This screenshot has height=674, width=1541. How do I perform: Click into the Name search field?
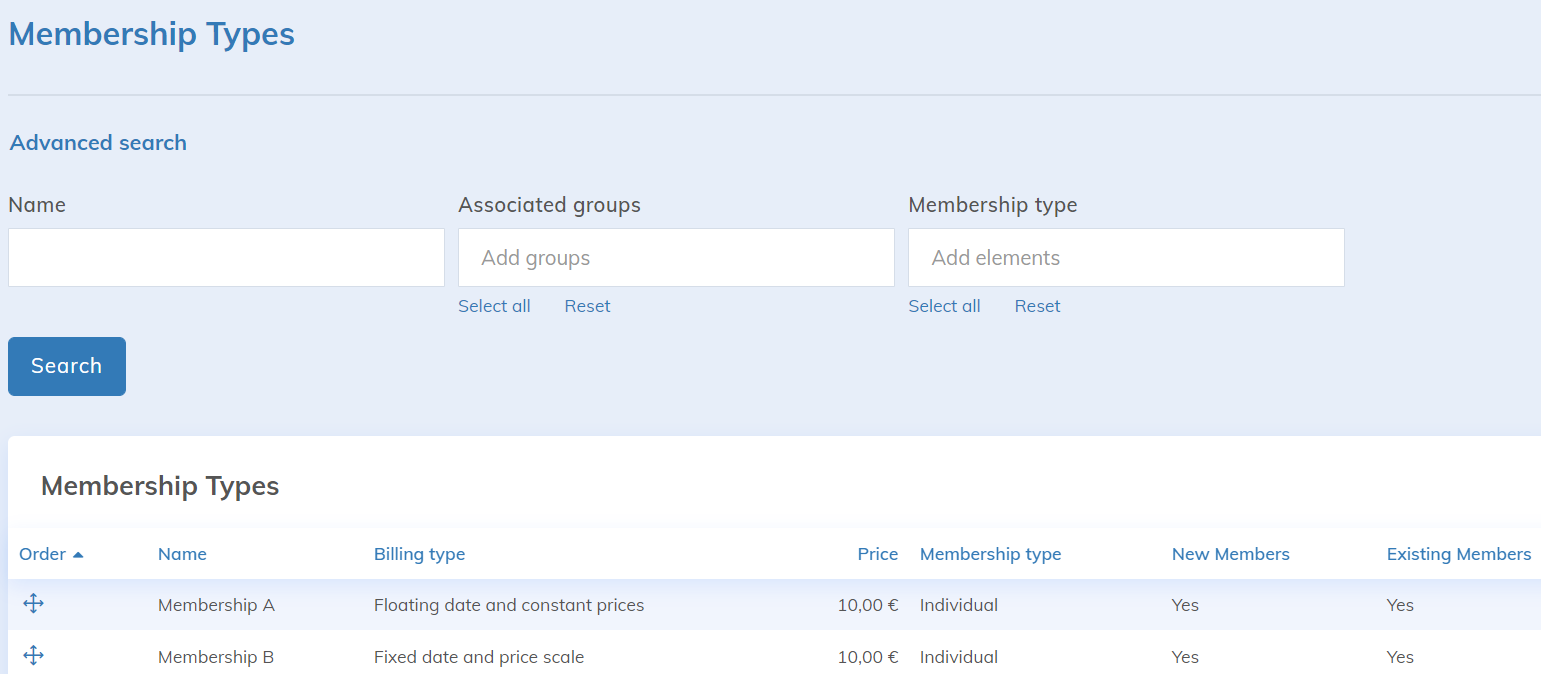pyautogui.click(x=226, y=258)
